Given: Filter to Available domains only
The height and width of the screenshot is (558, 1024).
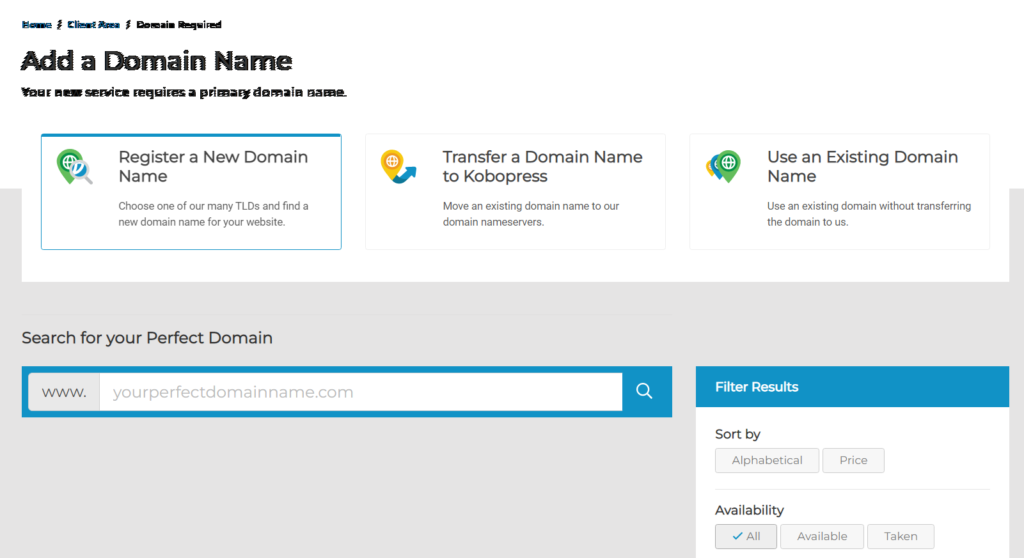Looking at the screenshot, I should click(x=822, y=536).
